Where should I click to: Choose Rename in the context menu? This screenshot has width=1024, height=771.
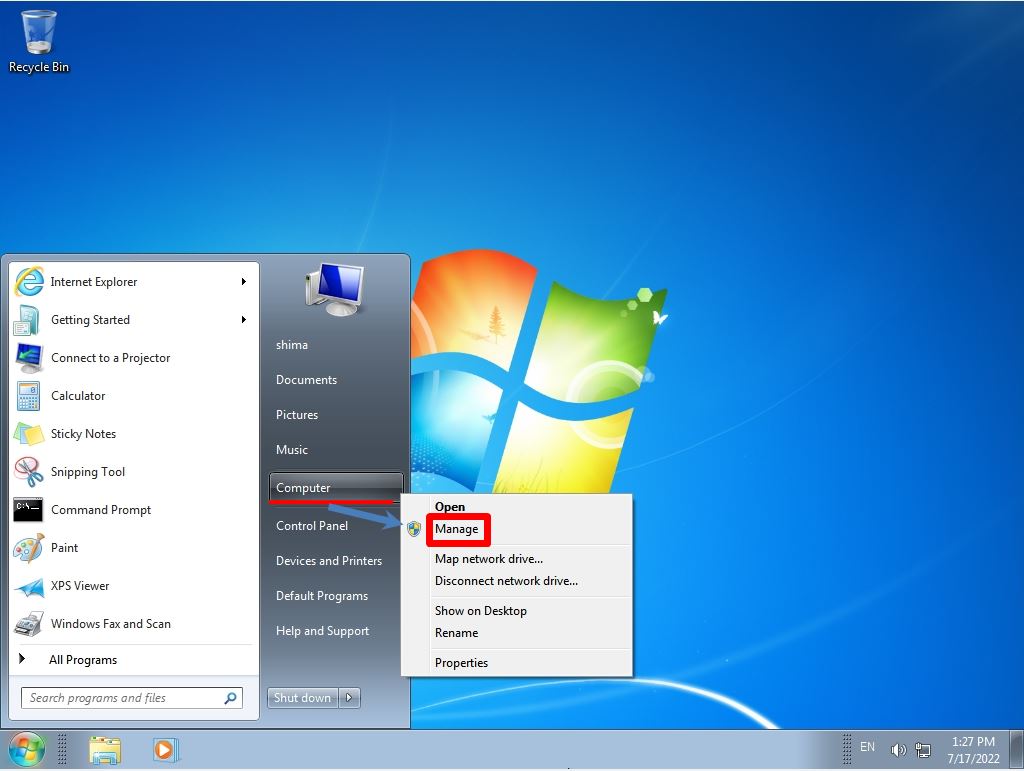456,633
